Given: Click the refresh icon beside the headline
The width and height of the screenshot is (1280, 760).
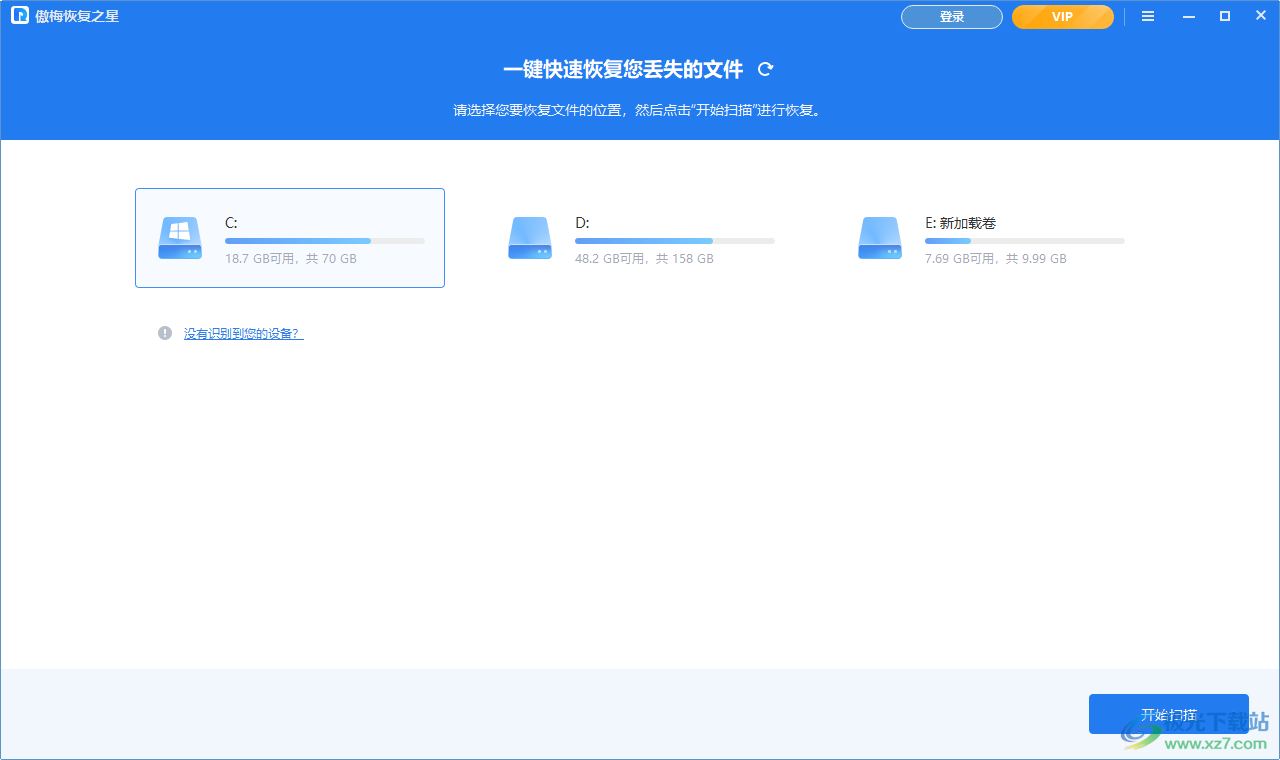Looking at the screenshot, I should (766, 69).
